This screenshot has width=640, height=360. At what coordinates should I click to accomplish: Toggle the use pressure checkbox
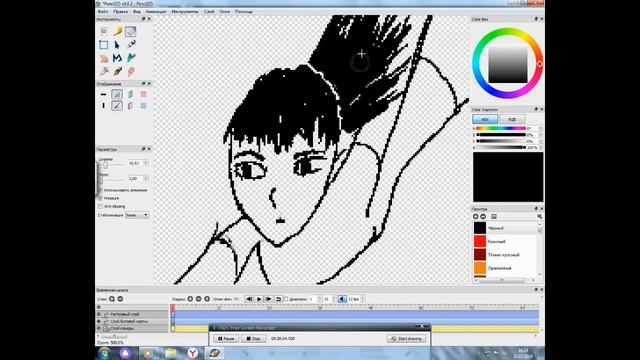[x=100, y=198]
